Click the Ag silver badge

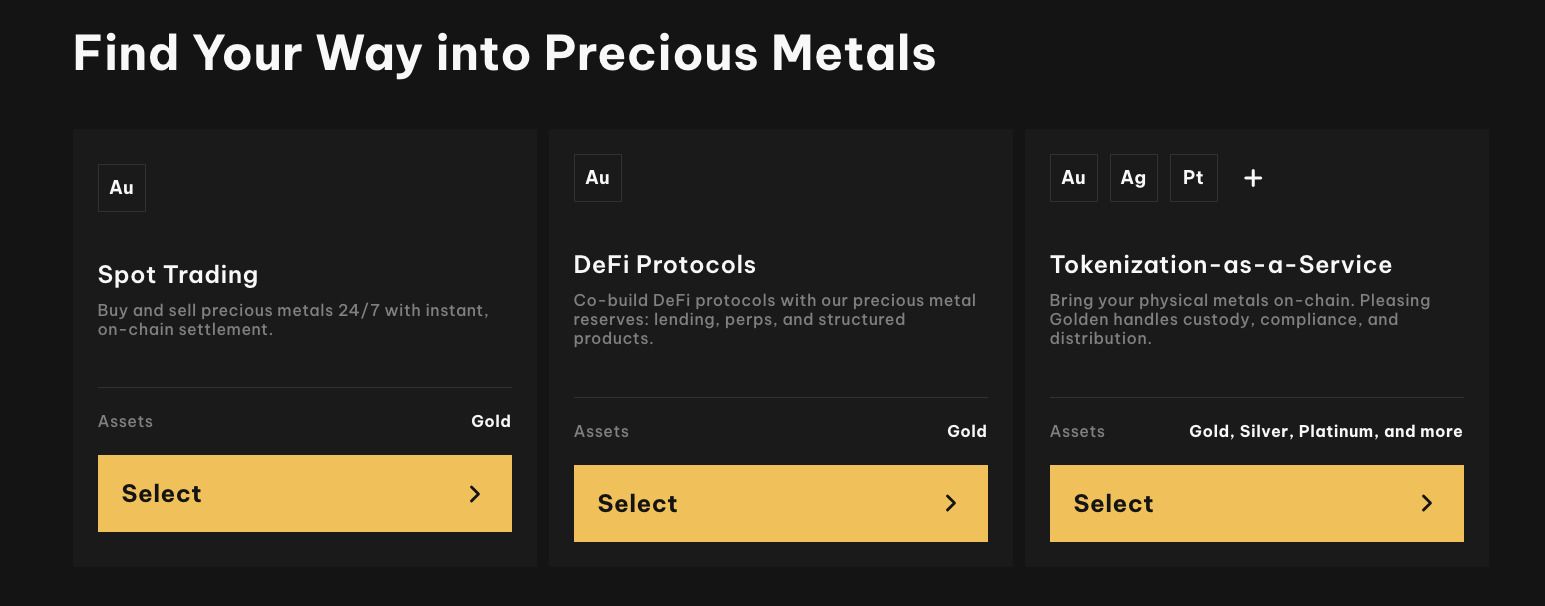1134,178
